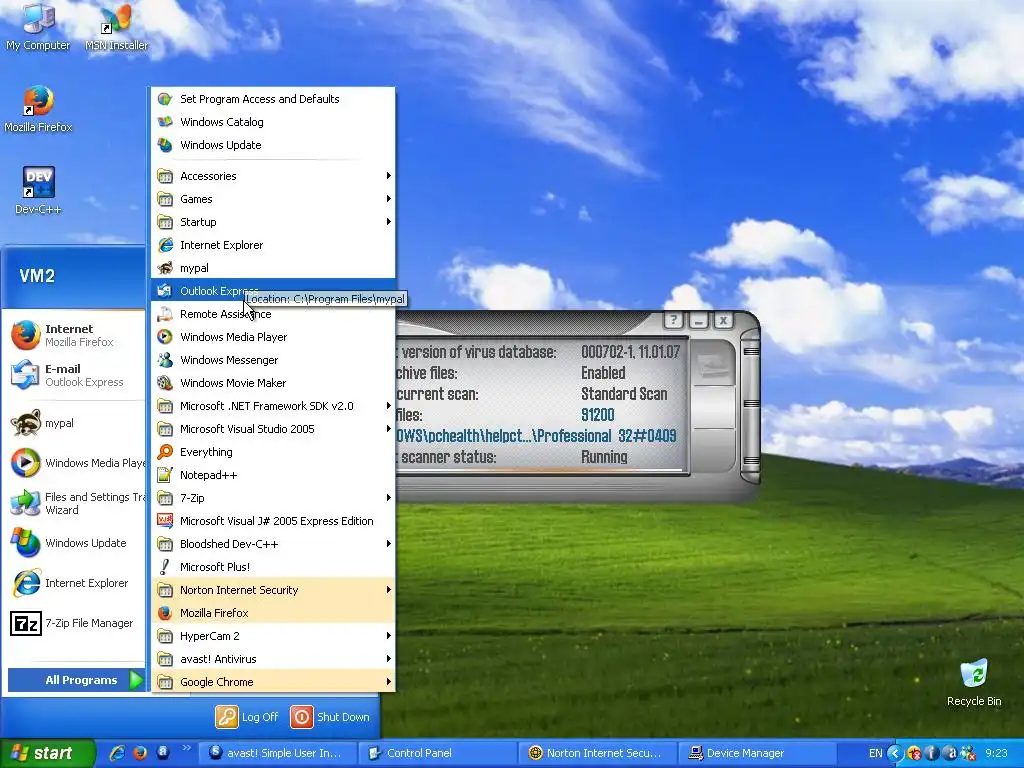The height and width of the screenshot is (768, 1024).
Task: Select Outlook Express in All Programs menu
Action: click(x=273, y=291)
